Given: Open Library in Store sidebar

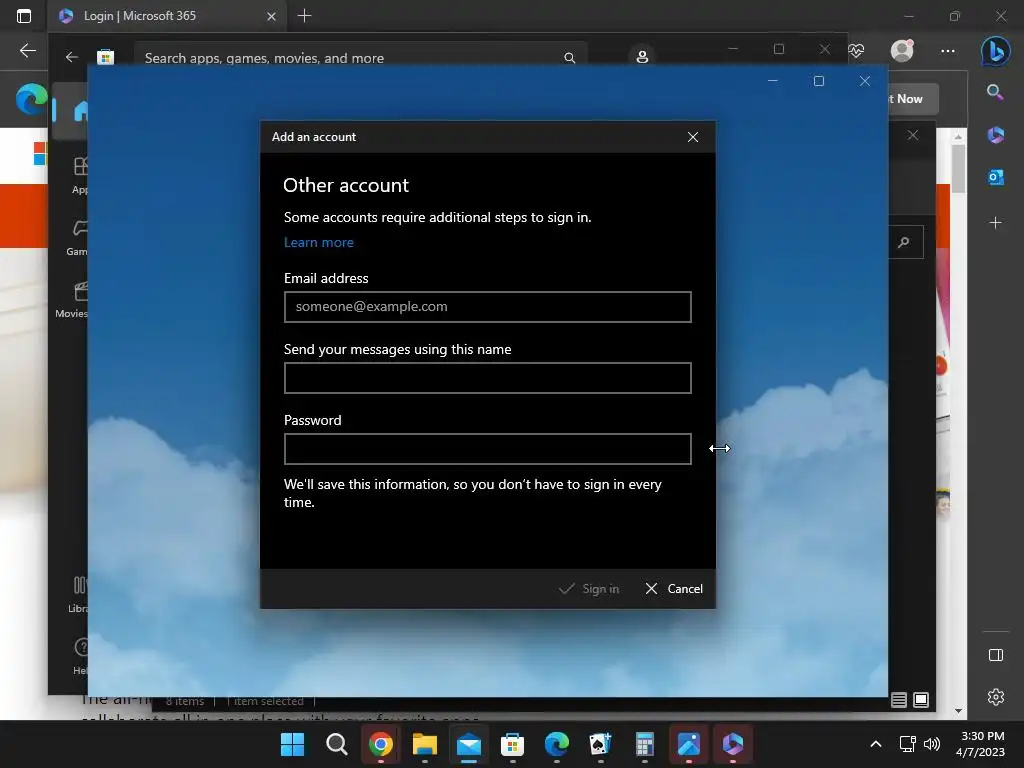Looking at the screenshot, I should coord(78,594).
